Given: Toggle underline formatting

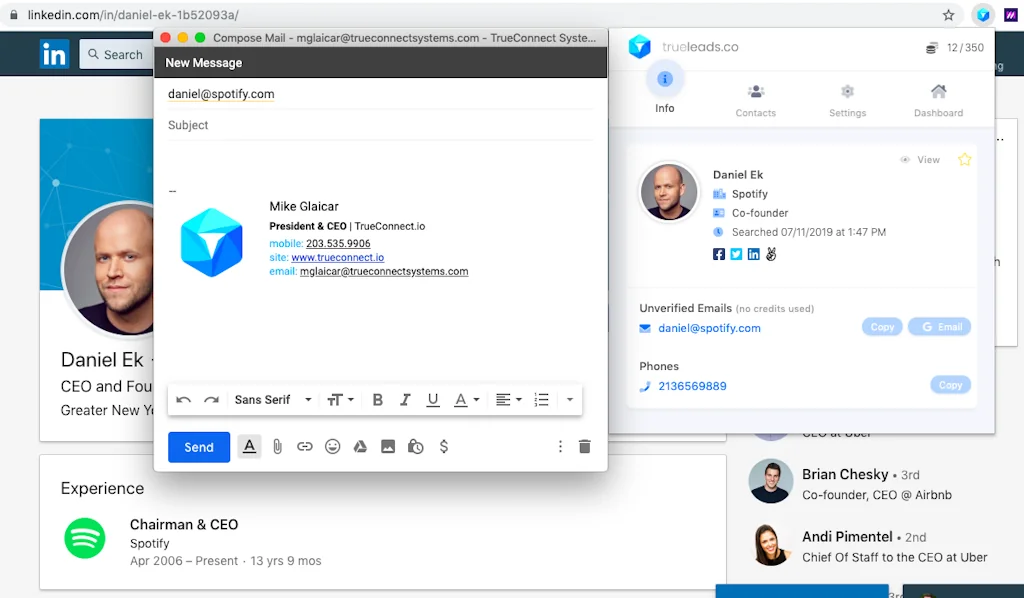Looking at the screenshot, I should coord(433,399).
